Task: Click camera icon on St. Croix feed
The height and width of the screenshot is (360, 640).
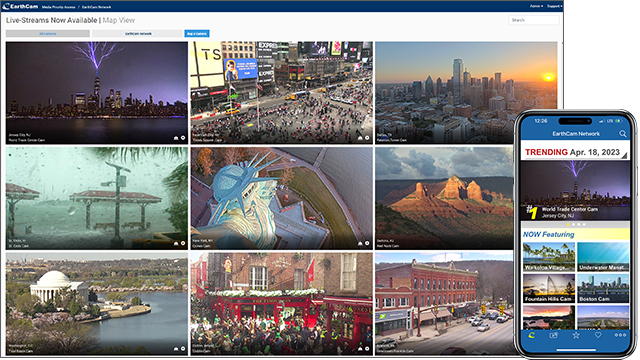Action: click(x=176, y=243)
